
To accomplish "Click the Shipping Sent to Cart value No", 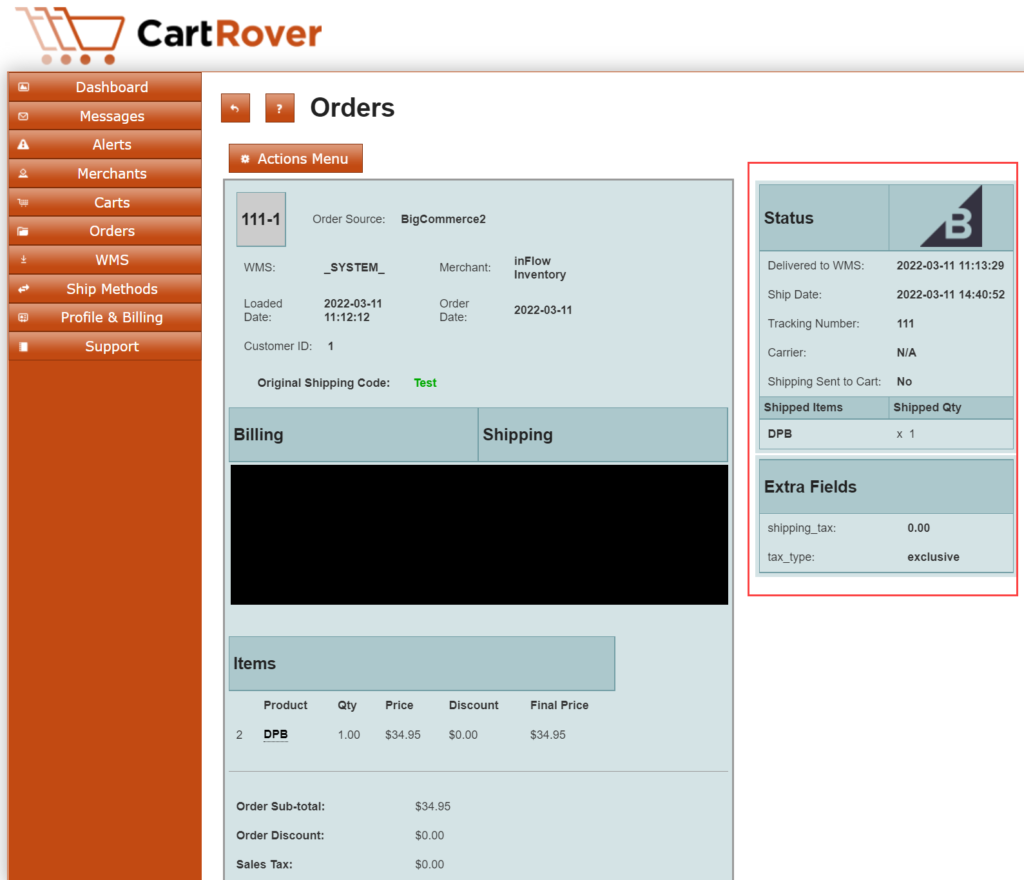I will pos(904,382).
